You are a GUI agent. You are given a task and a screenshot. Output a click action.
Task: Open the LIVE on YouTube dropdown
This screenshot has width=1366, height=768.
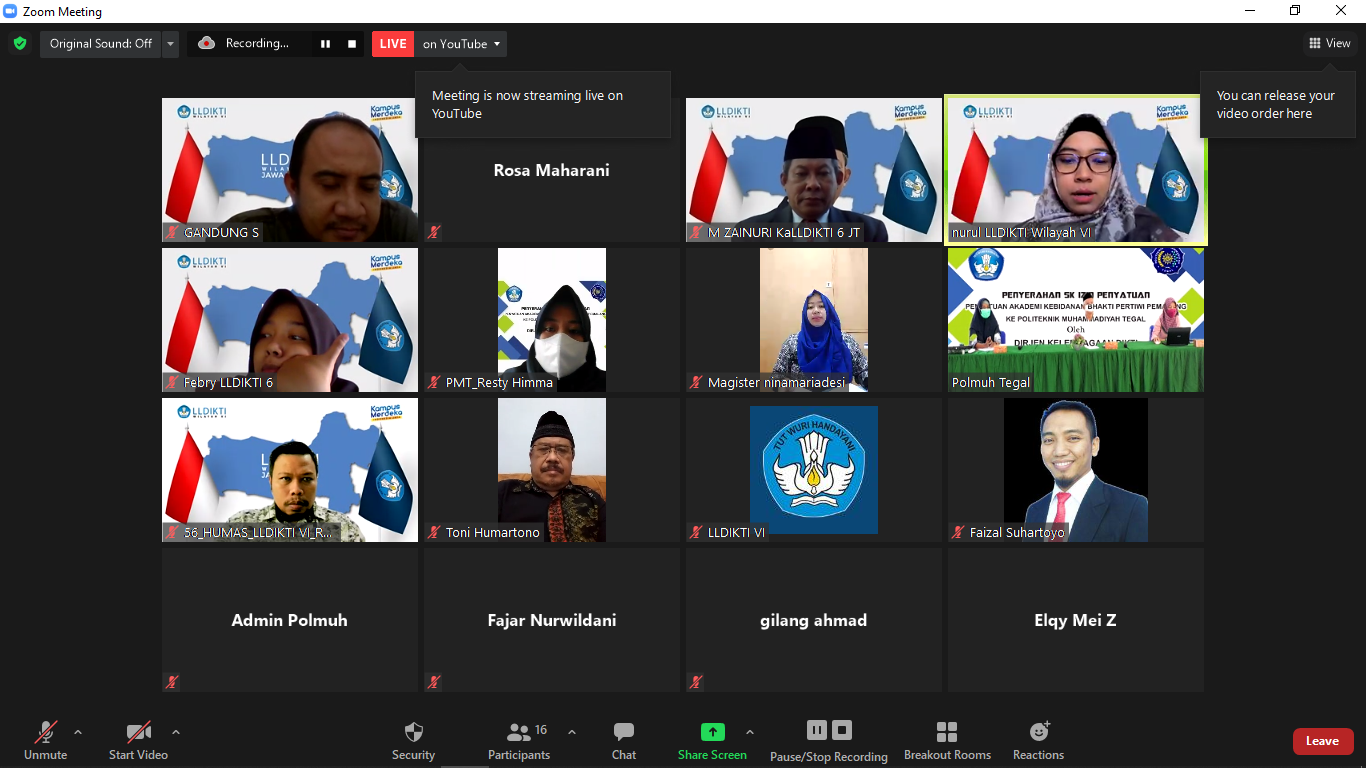[461, 44]
